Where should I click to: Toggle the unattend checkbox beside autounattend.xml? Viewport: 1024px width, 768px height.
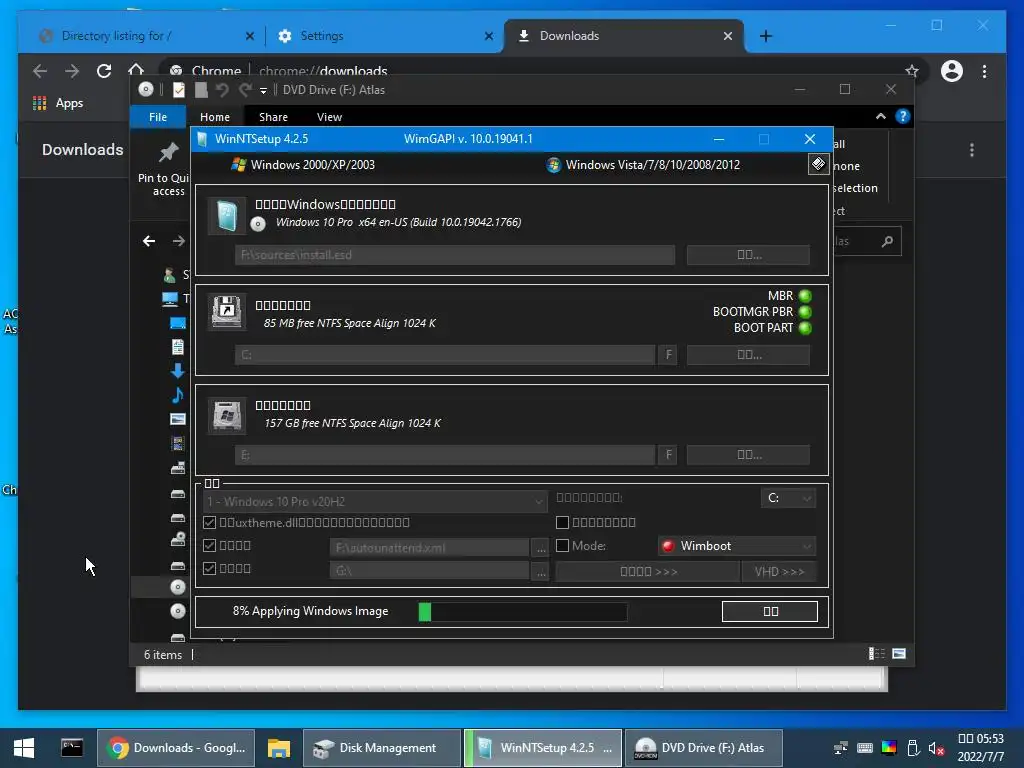(x=209, y=545)
